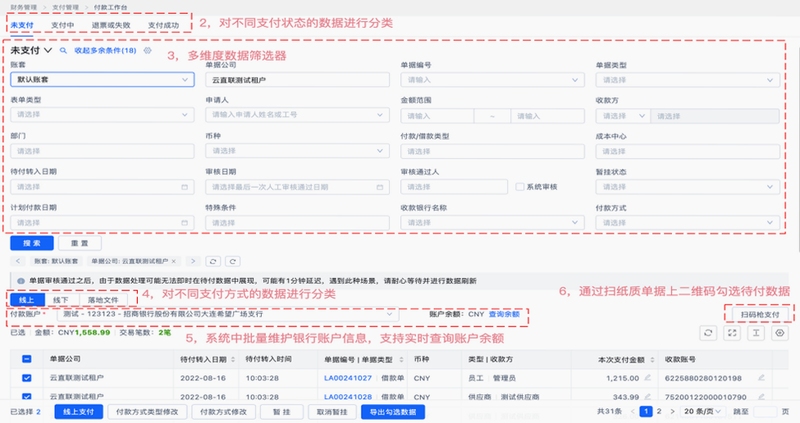Focus the 特殊条件 input field

(x=297, y=223)
